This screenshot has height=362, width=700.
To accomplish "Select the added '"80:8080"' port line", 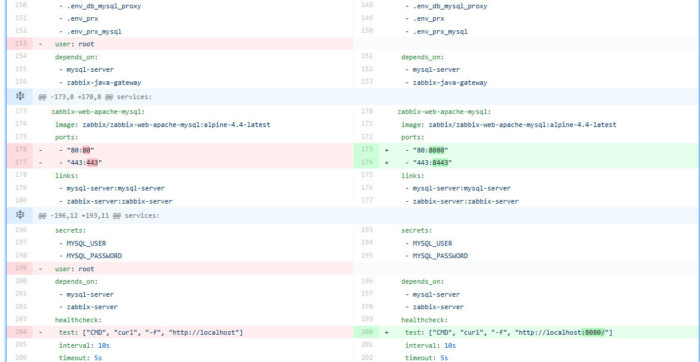I will click(x=527, y=150).
